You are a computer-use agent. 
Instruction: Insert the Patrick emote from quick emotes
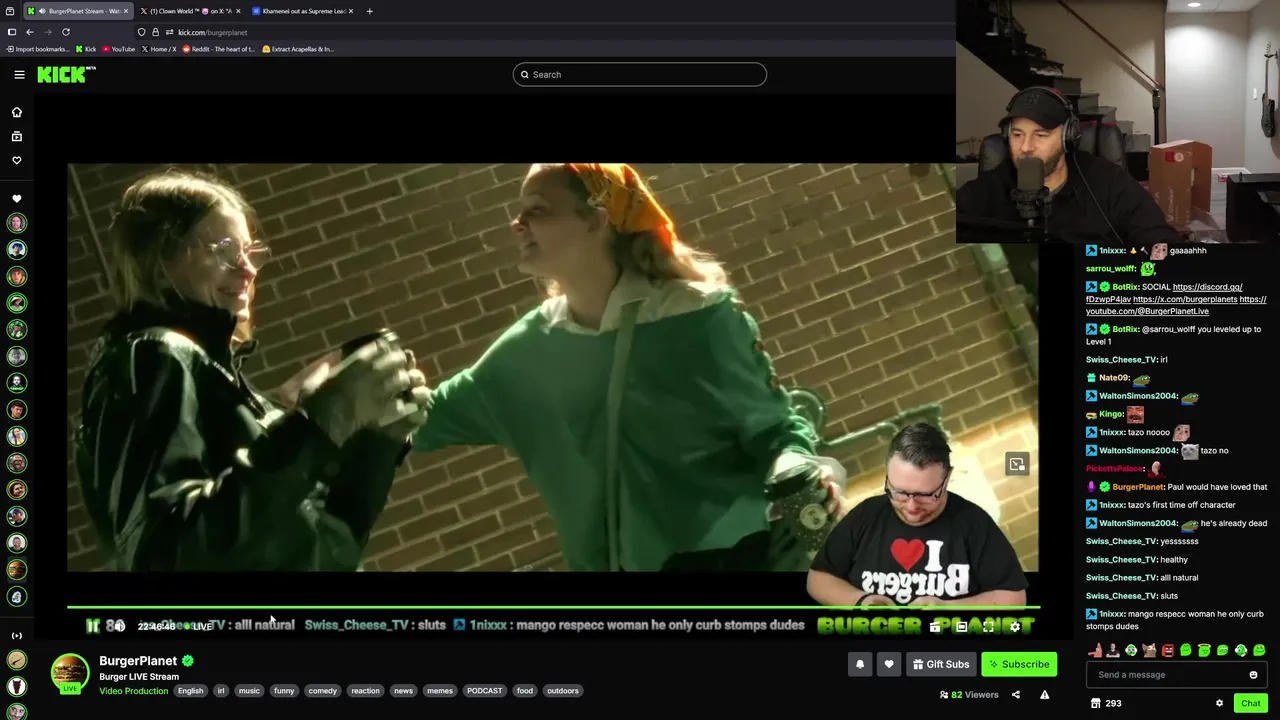point(1095,651)
